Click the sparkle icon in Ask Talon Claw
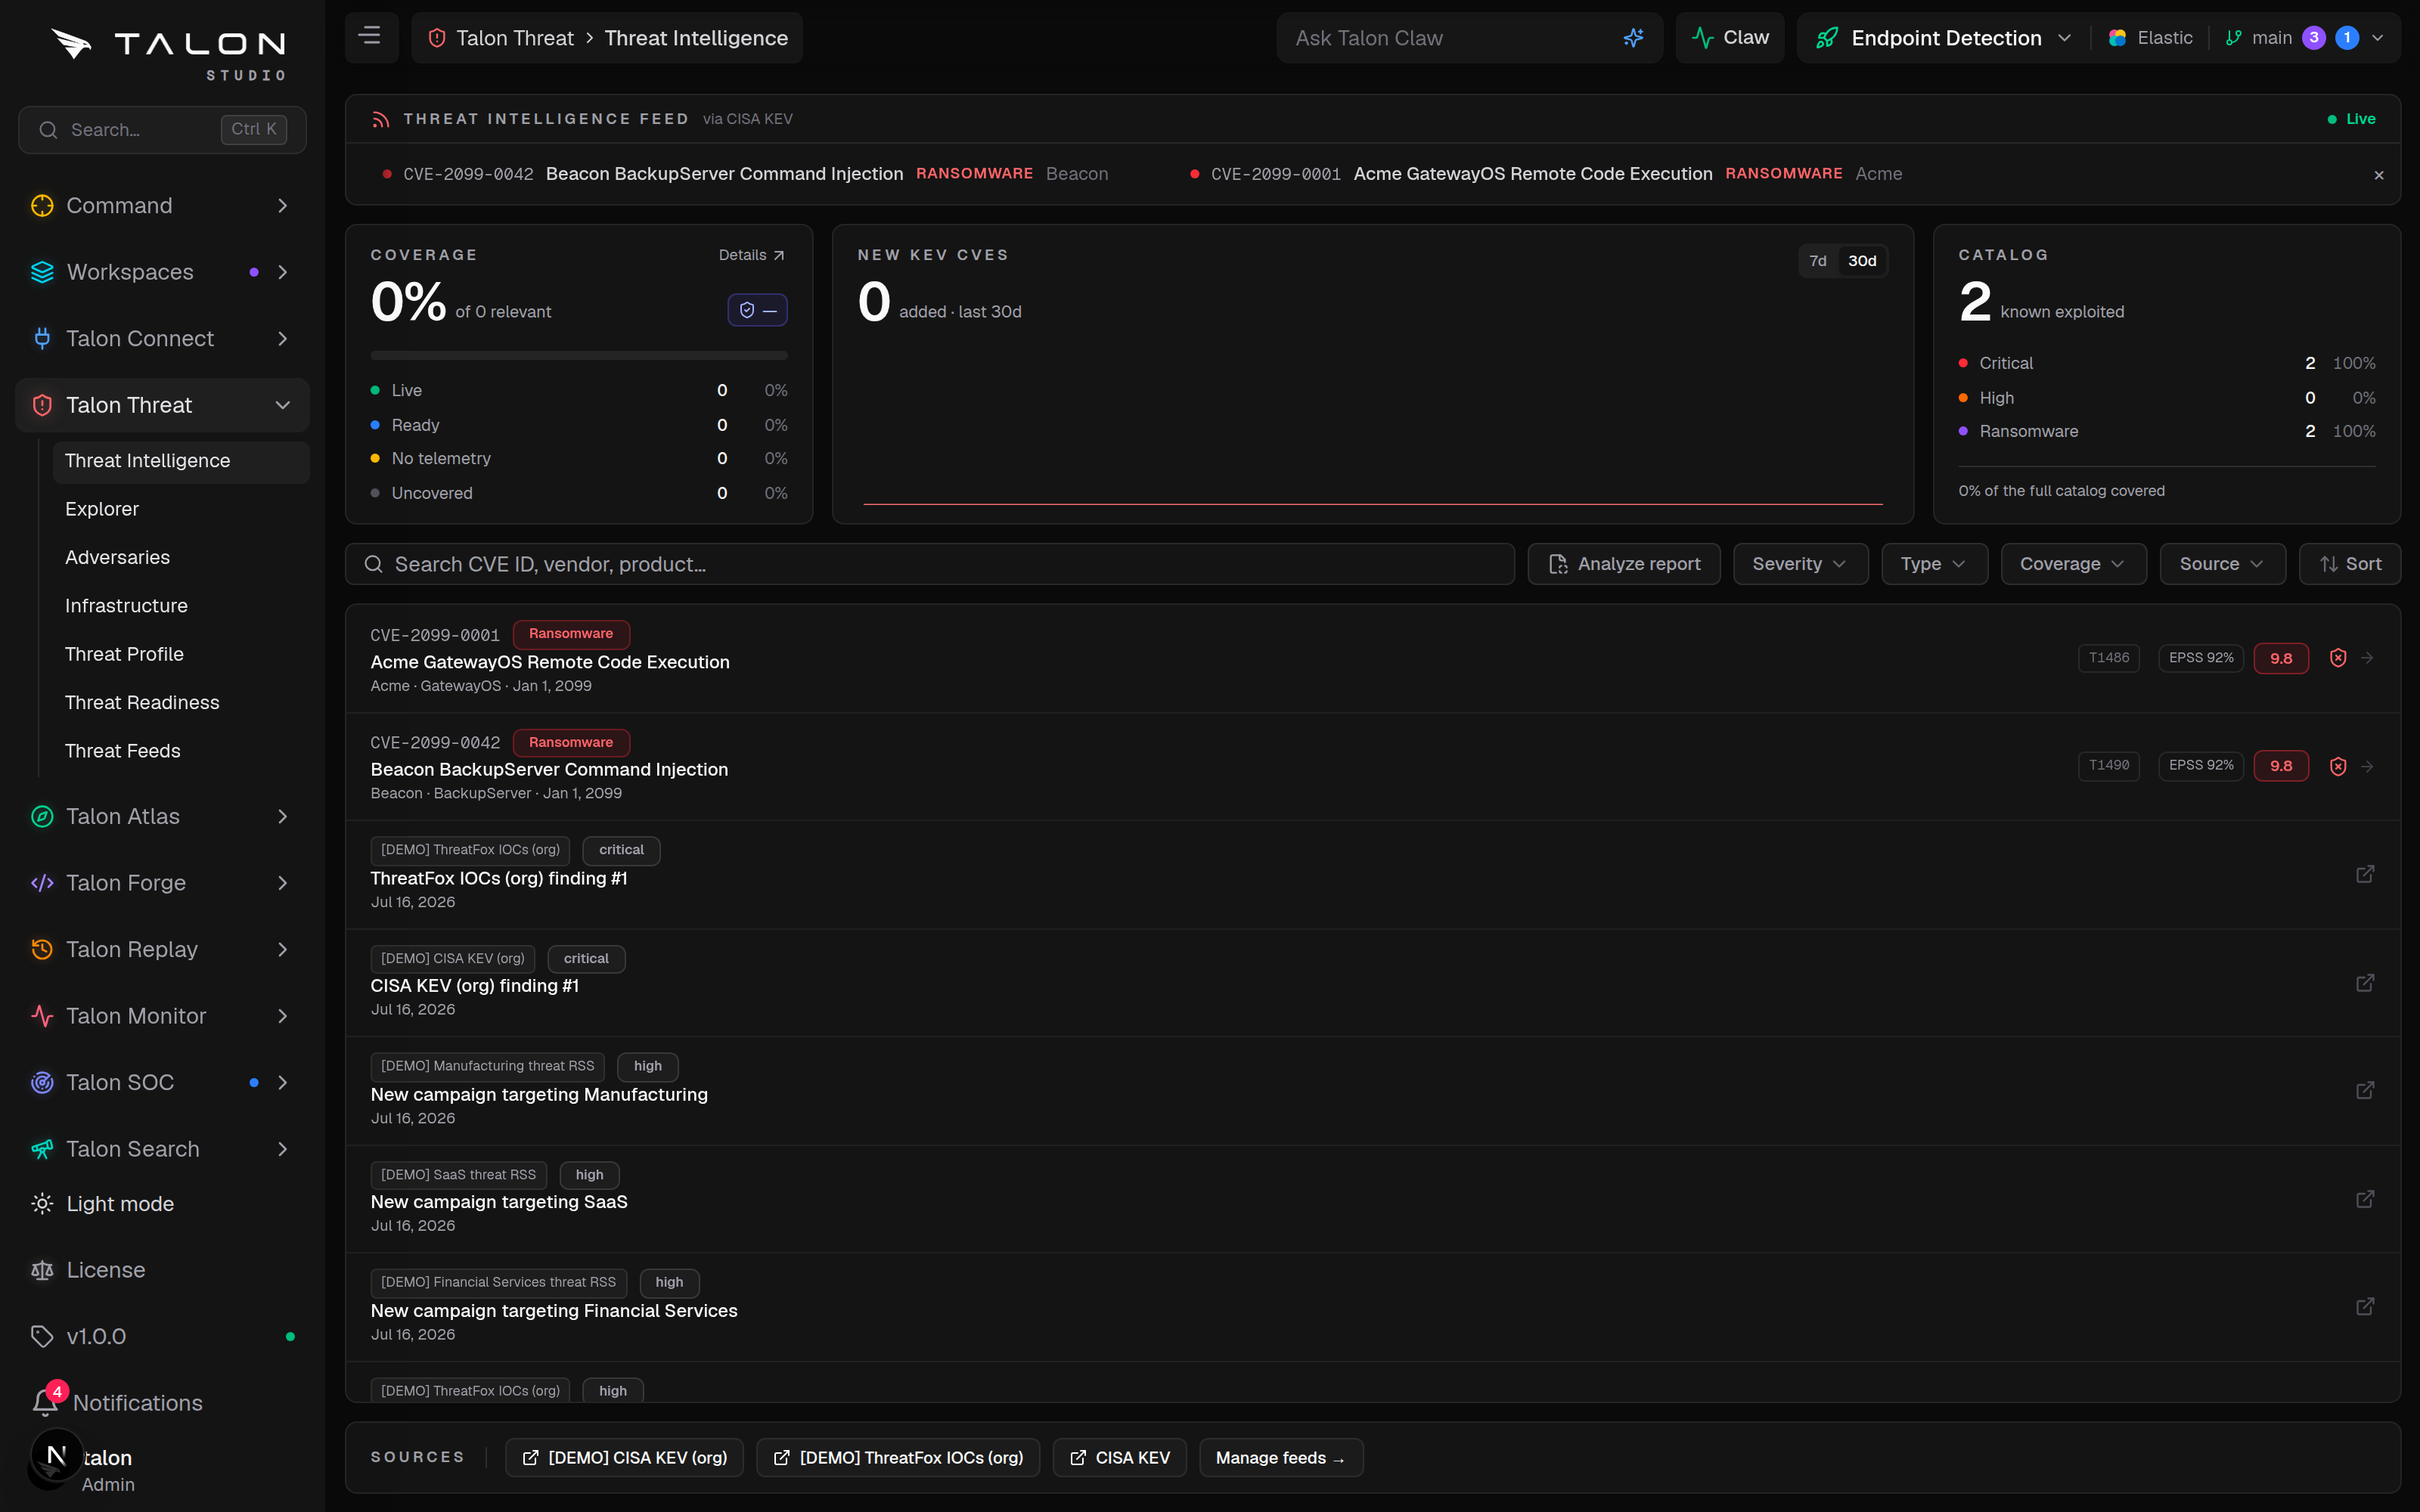Screen dimensions: 2420x1512 click(1633, 38)
